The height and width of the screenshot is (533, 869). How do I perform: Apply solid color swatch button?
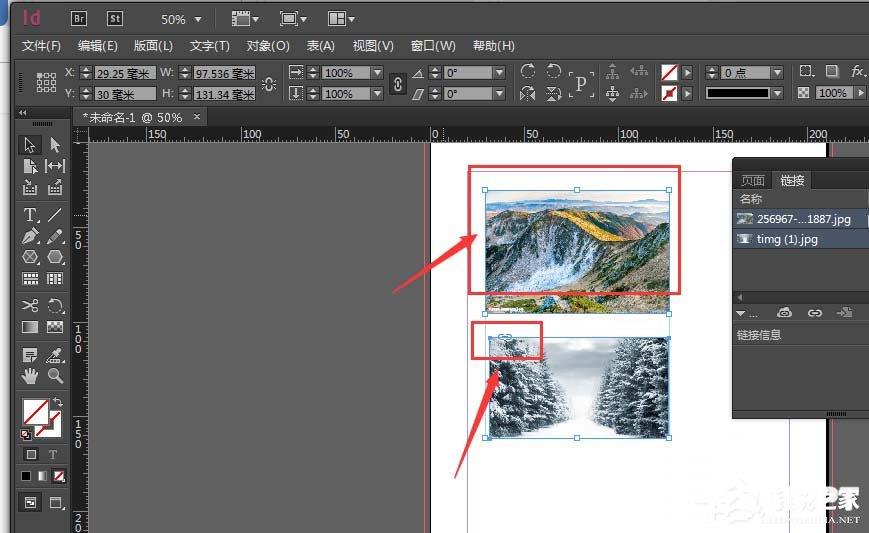coord(26,475)
